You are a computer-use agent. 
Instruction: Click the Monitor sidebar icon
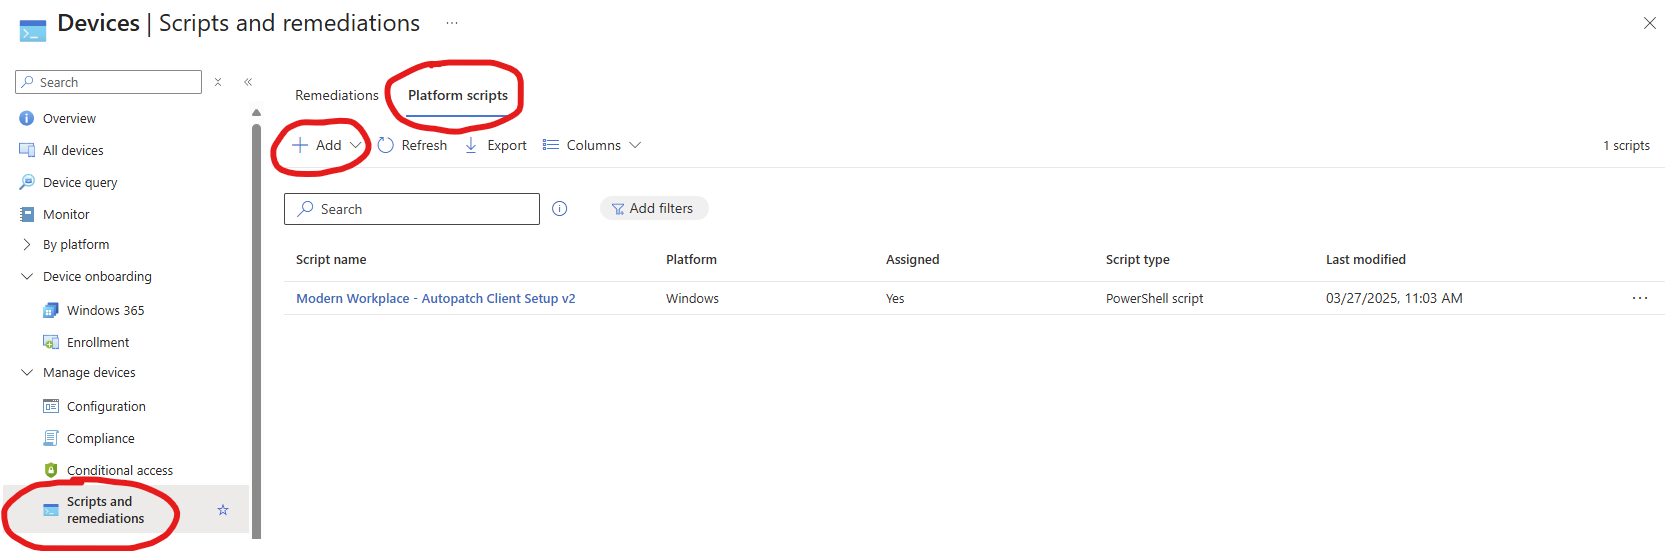click(x=27, y=214)
